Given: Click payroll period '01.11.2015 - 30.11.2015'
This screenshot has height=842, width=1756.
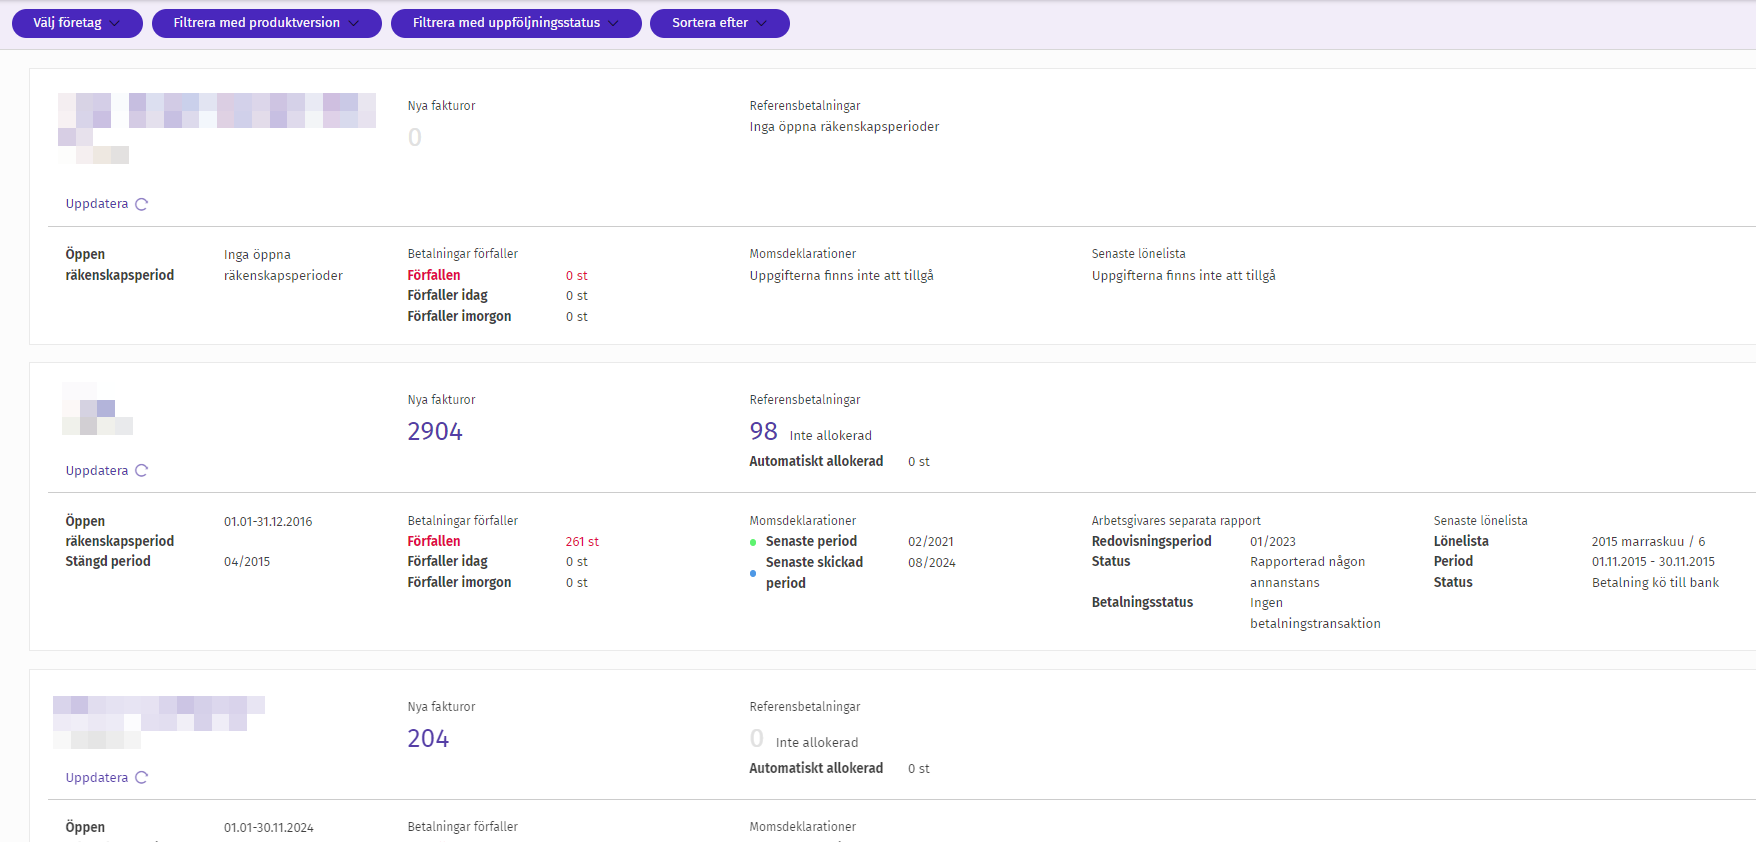Looking at the screenshot, I should point(1653,562).
